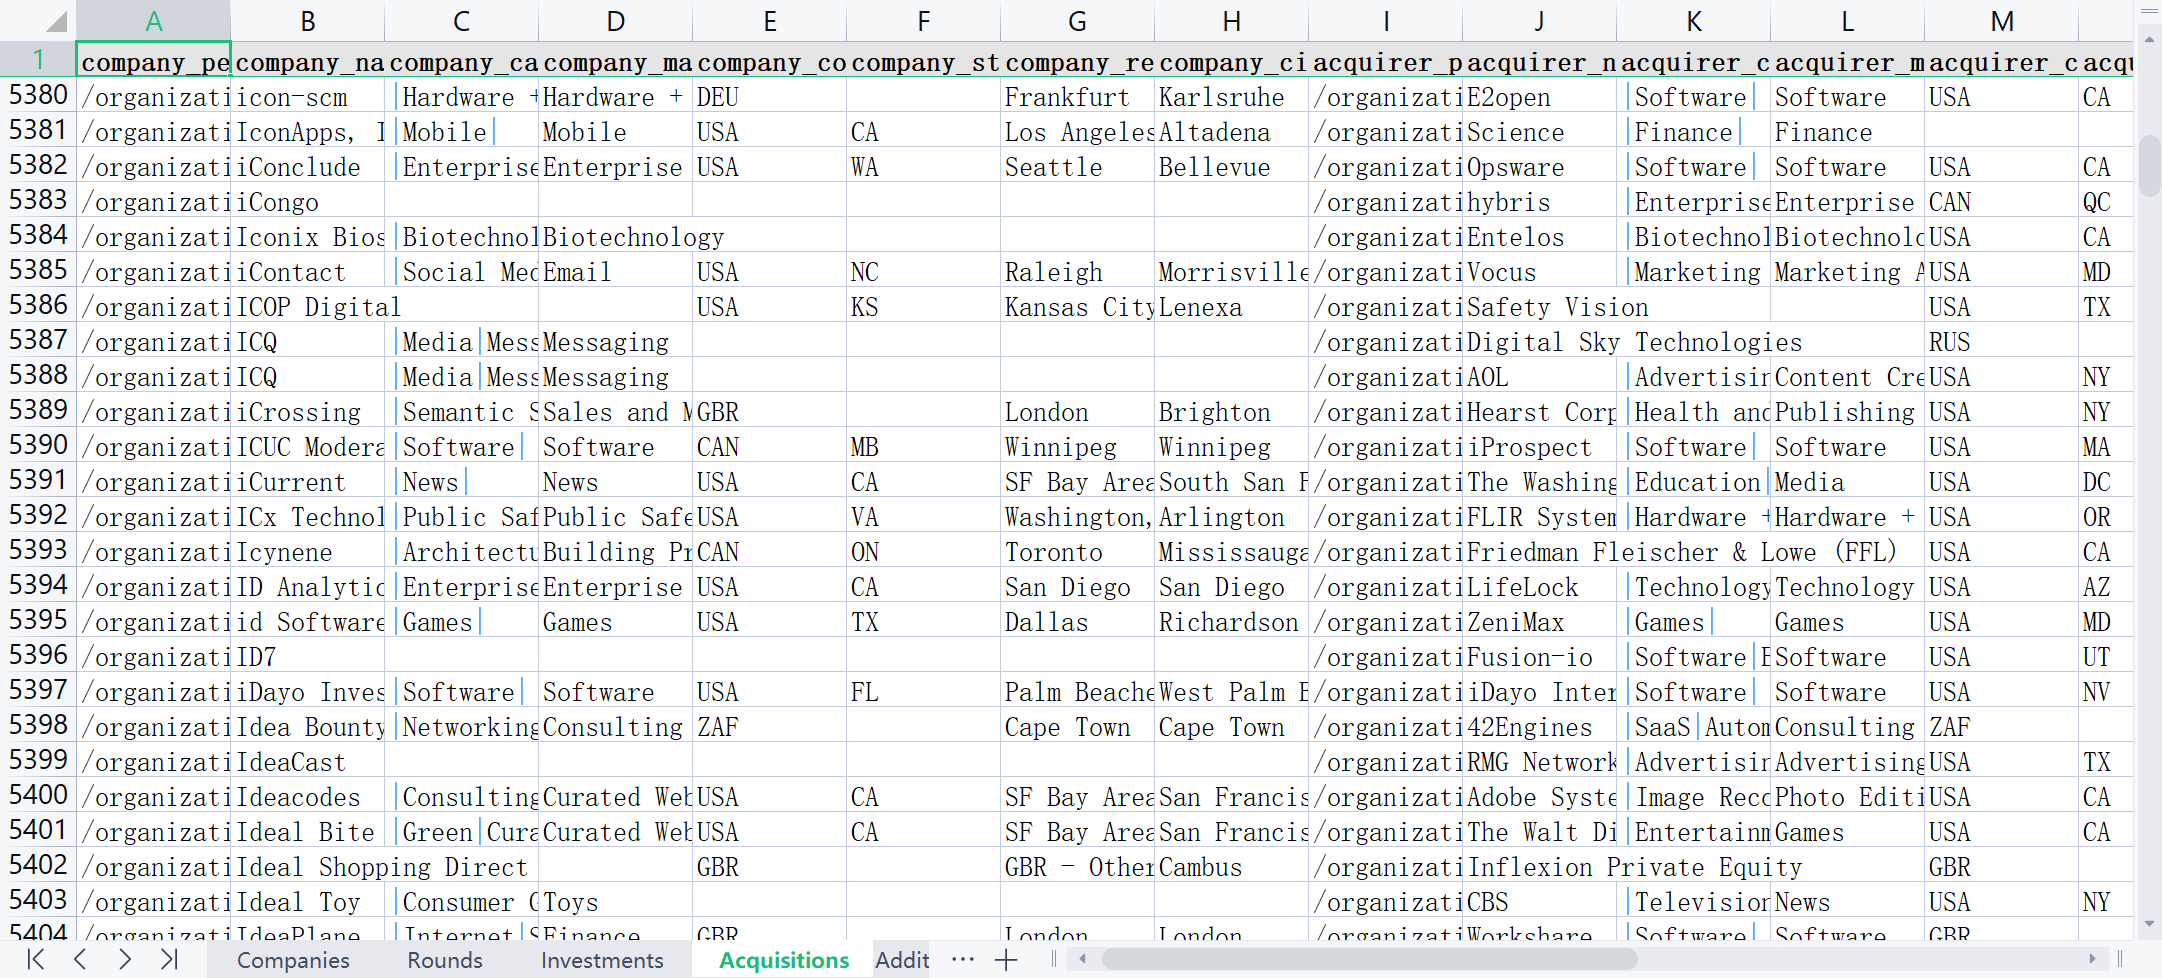
Task: Select the 'RUS' country cell
Action: point(2002,342)
